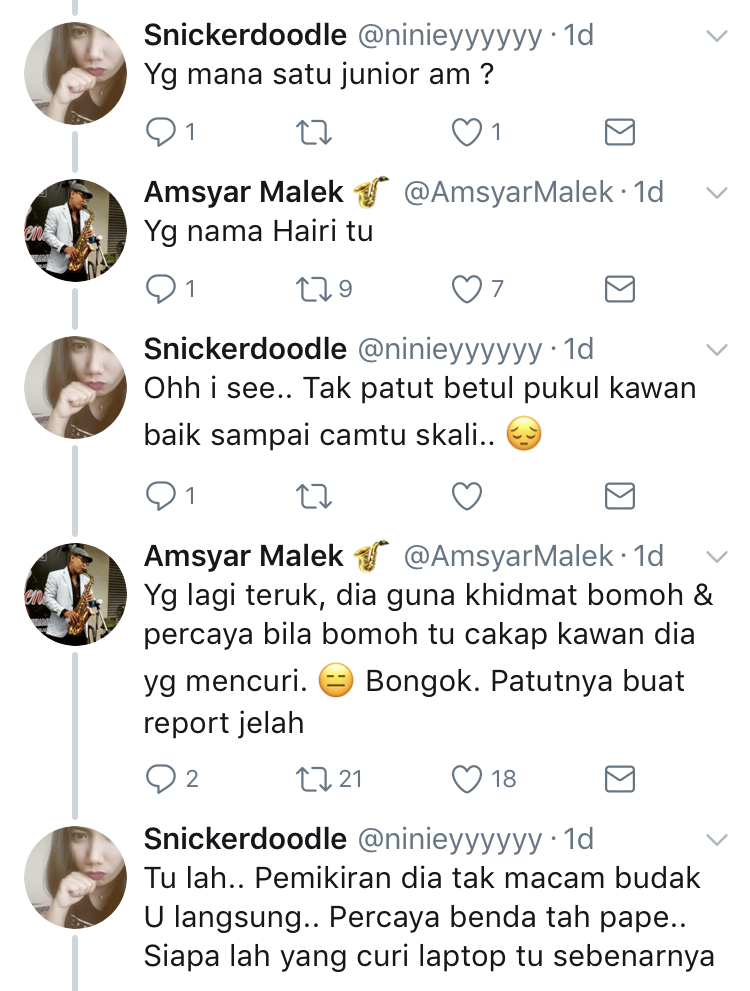Image resolution: width=750 pixels, height=991 pixels.
Task: Retweet the "Ohh i see.." tweet
Action: click(314, 495)
